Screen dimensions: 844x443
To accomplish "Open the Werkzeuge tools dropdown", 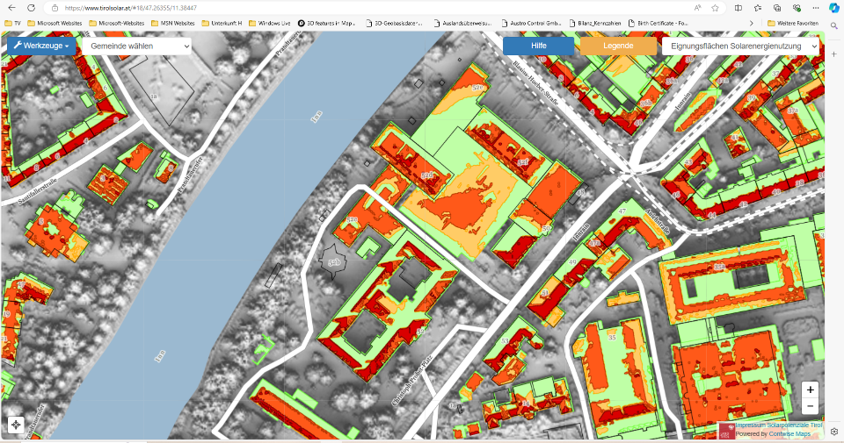I will coord(41,46).
